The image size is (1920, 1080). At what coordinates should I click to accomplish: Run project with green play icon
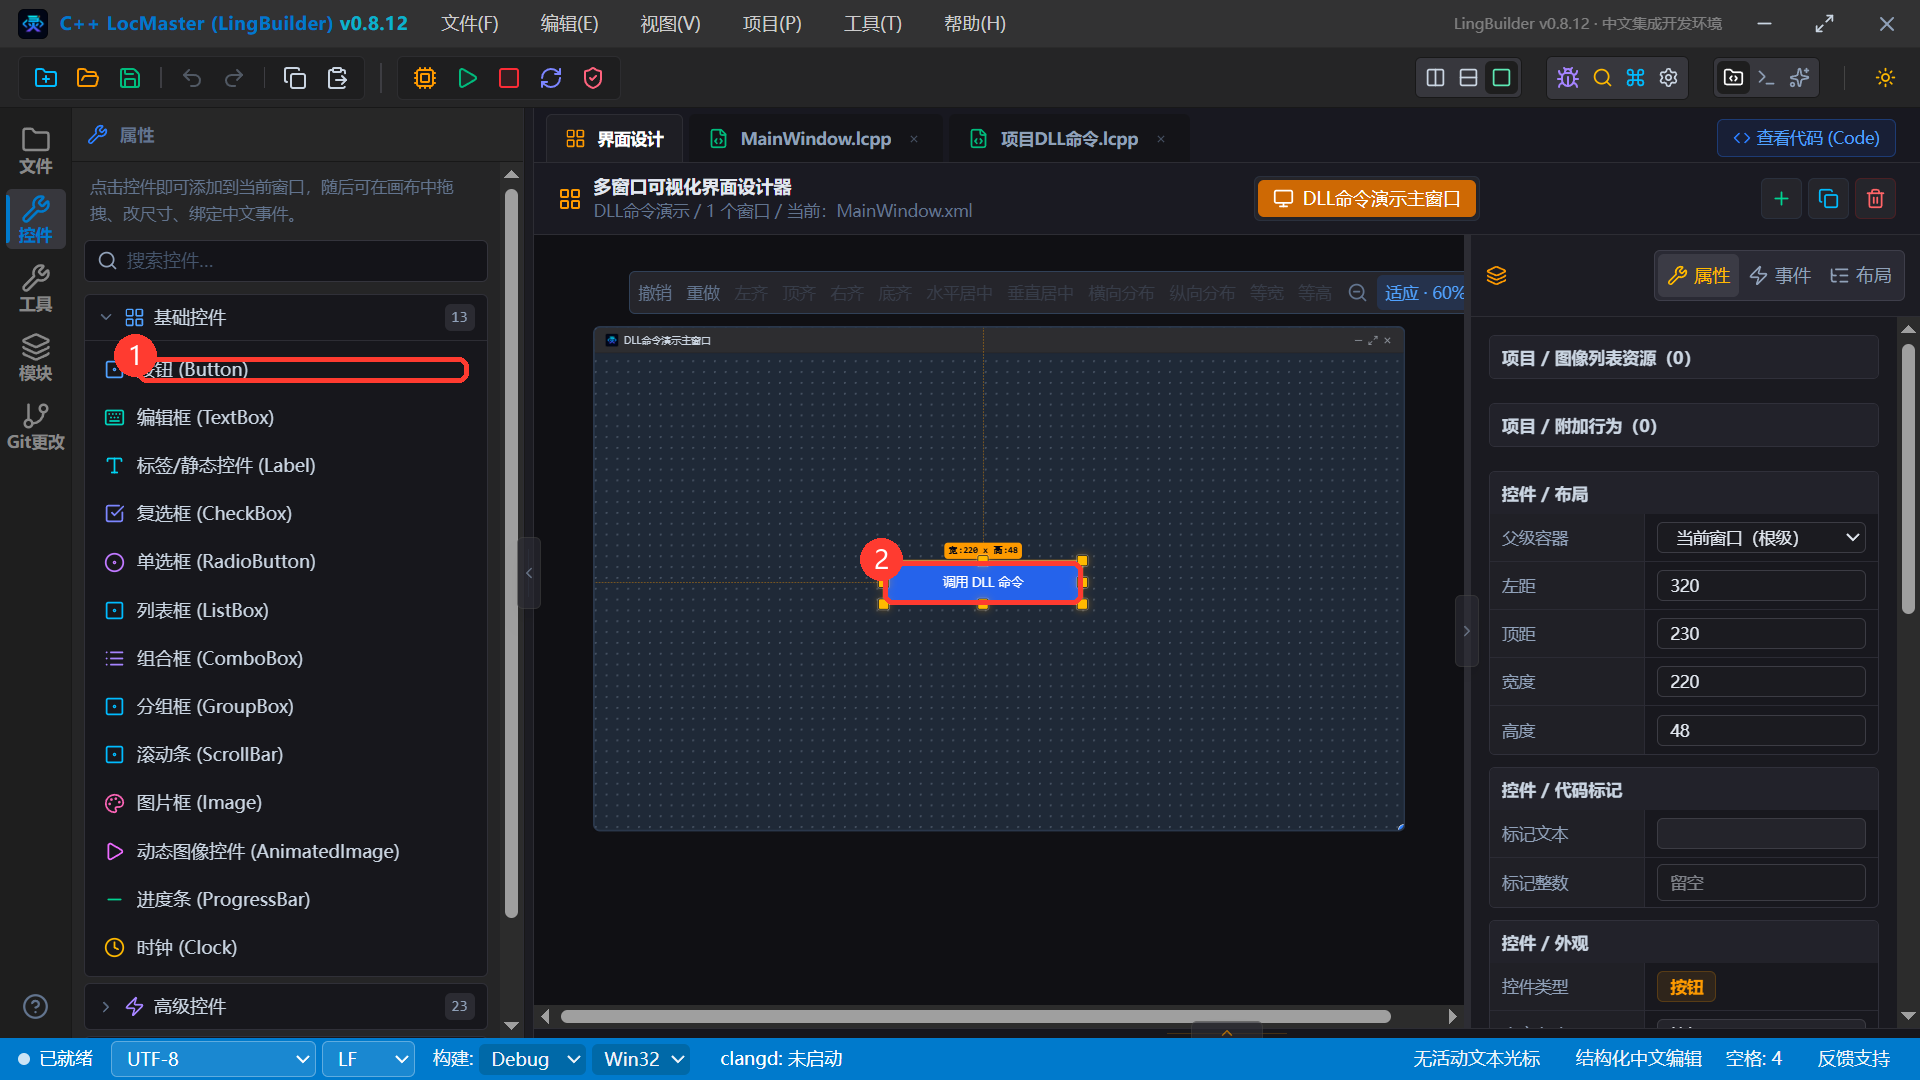[467, 78]
